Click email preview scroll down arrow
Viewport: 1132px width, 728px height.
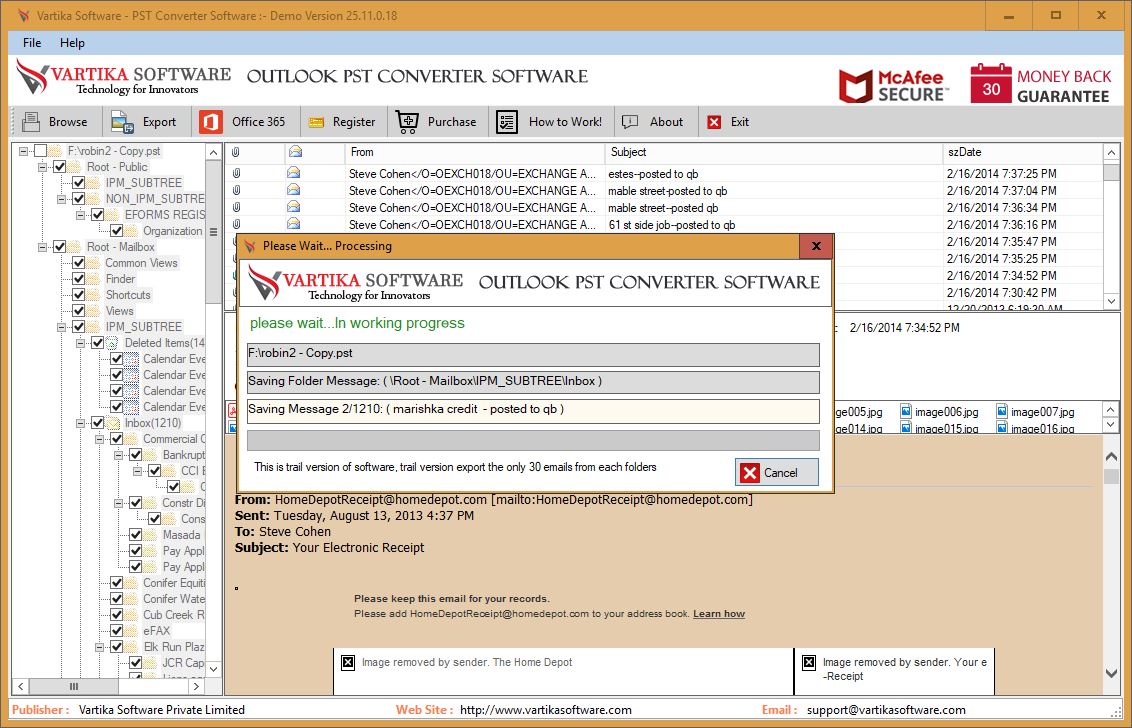1111,673
